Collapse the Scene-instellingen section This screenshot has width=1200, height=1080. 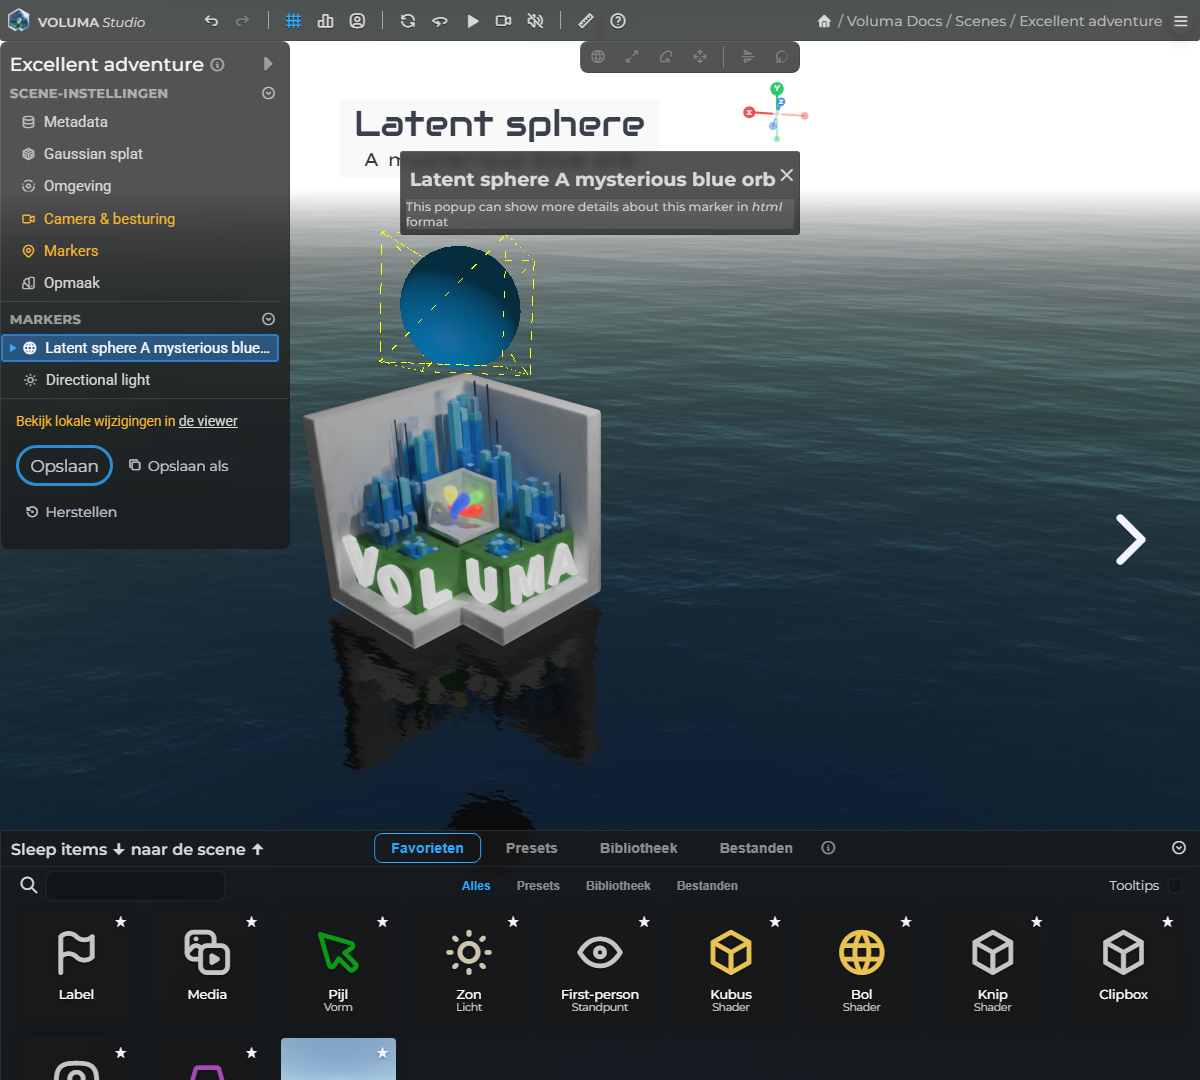point(268,93)
